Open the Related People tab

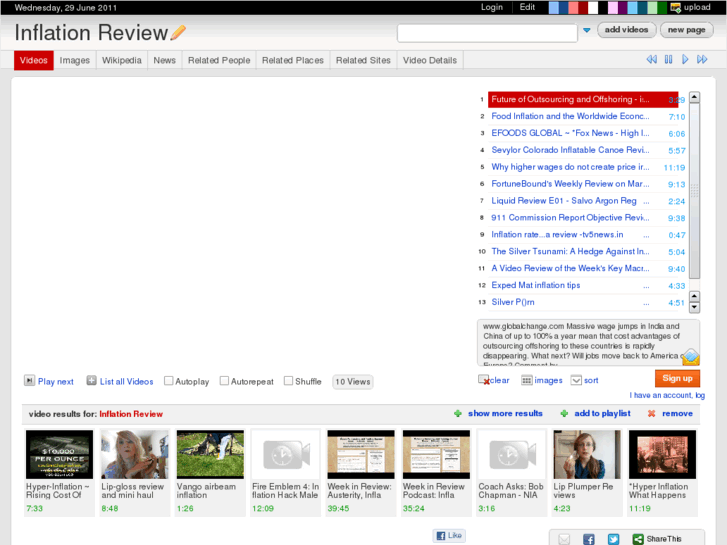click(x=219, y=60)
